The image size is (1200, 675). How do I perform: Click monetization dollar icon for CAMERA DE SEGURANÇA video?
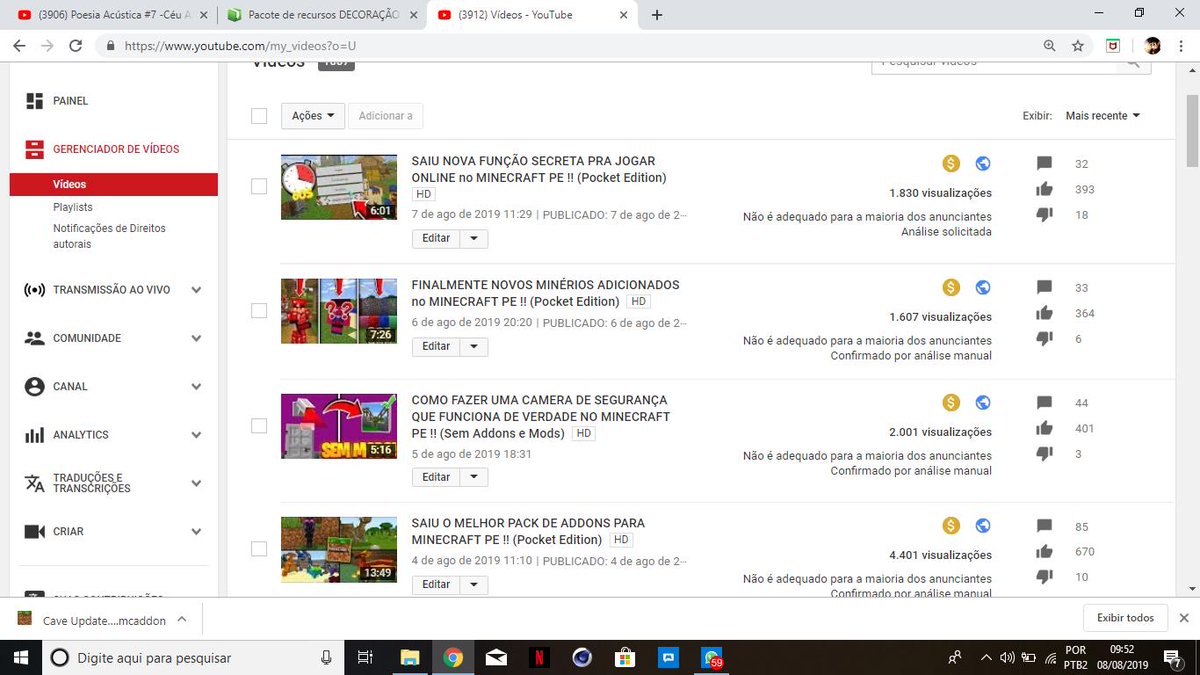coord(951,402)
